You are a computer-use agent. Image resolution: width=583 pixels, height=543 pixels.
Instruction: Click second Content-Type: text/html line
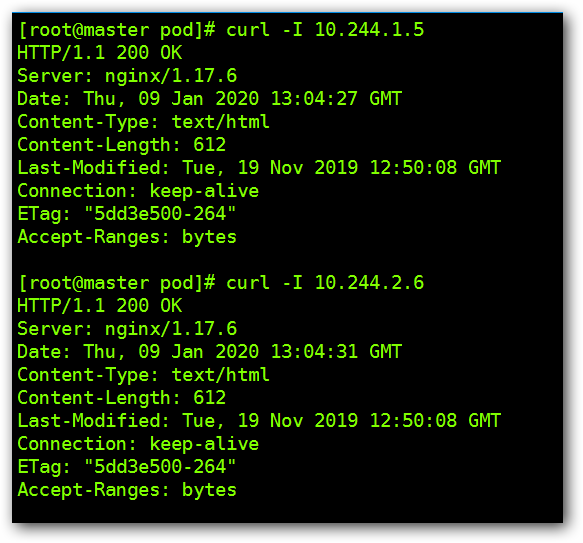click(143, 375)
